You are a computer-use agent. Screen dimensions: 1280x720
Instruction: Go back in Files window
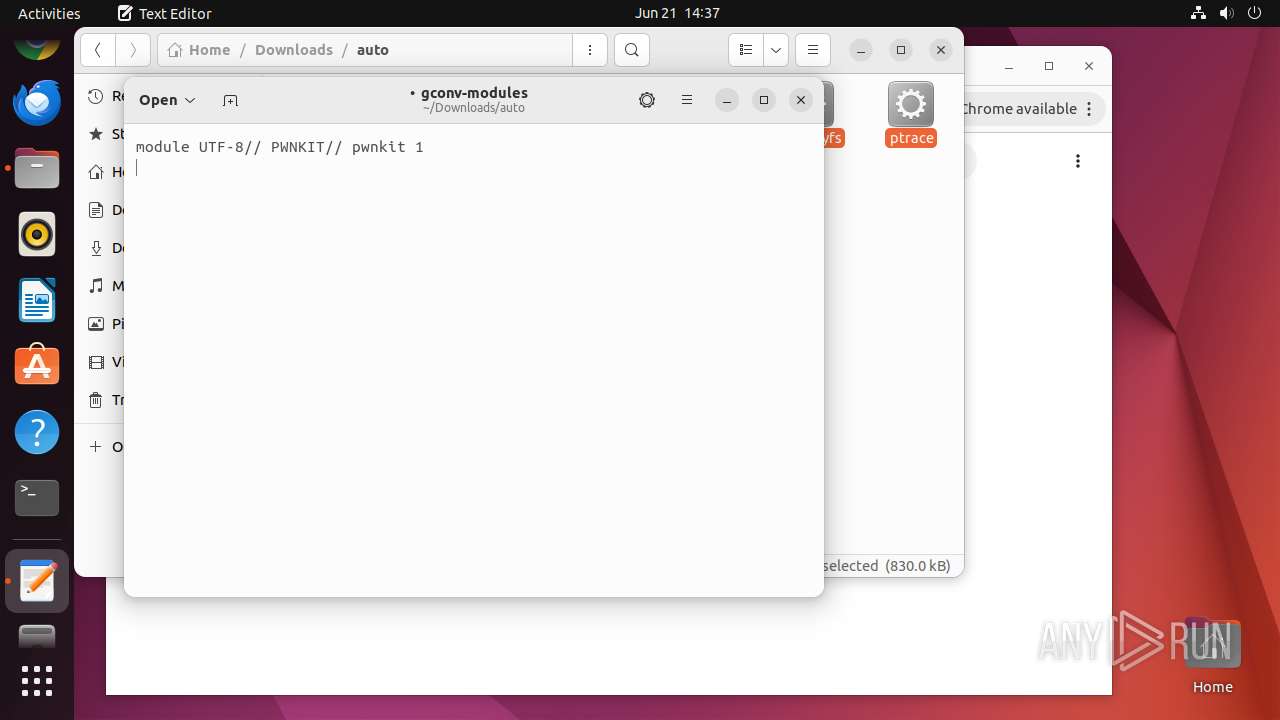[x=97, y=50]
